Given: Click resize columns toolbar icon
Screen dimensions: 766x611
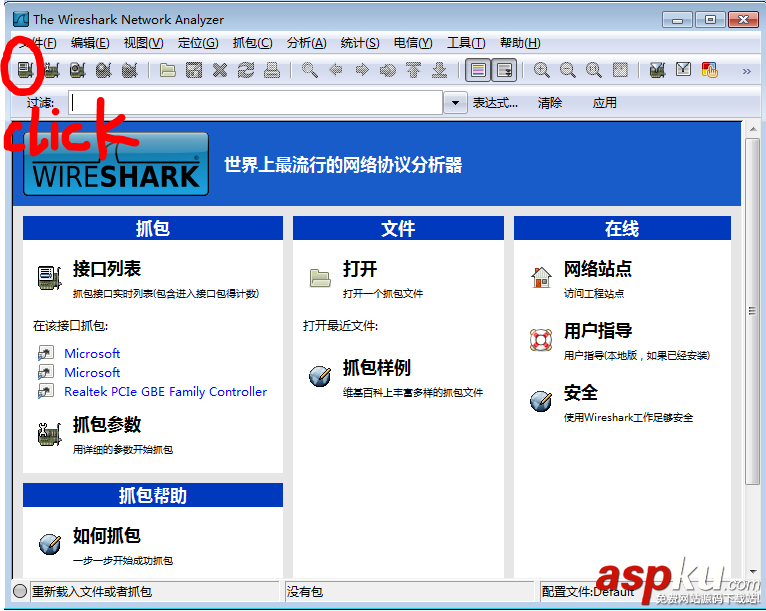Looking at the screenshot, I should pyautogui.click(x=620, y=70).
